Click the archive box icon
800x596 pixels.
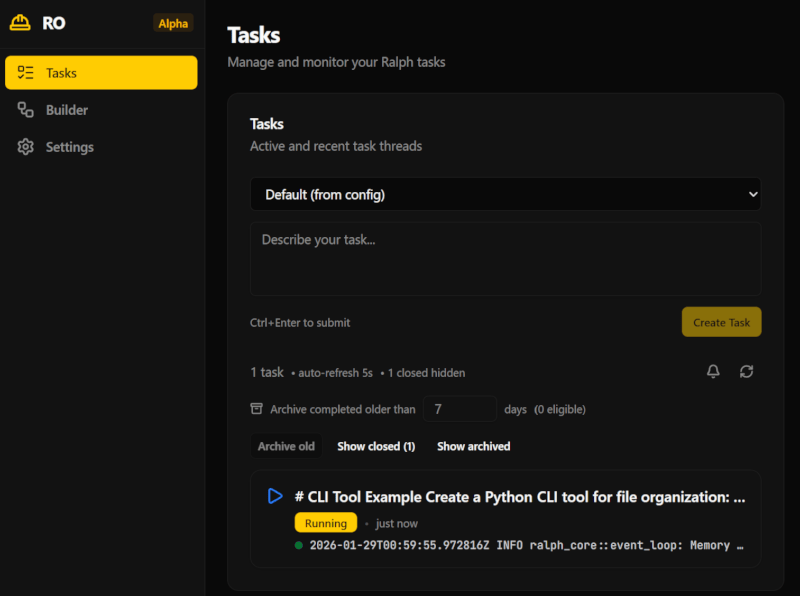[257, 409]
